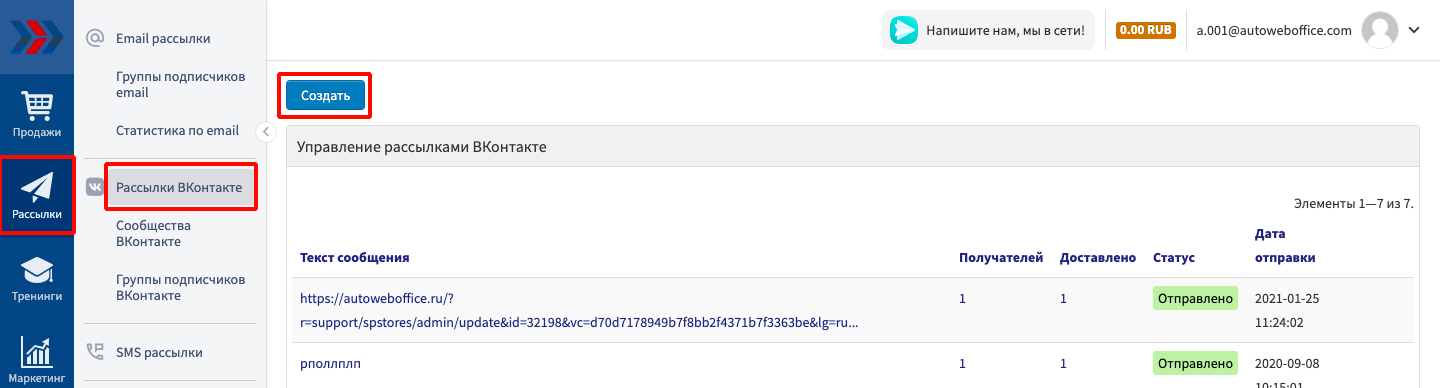The image size is (1440, 388).
Task: Sort by Дата отправки column header
Action: coord(1285,246)
